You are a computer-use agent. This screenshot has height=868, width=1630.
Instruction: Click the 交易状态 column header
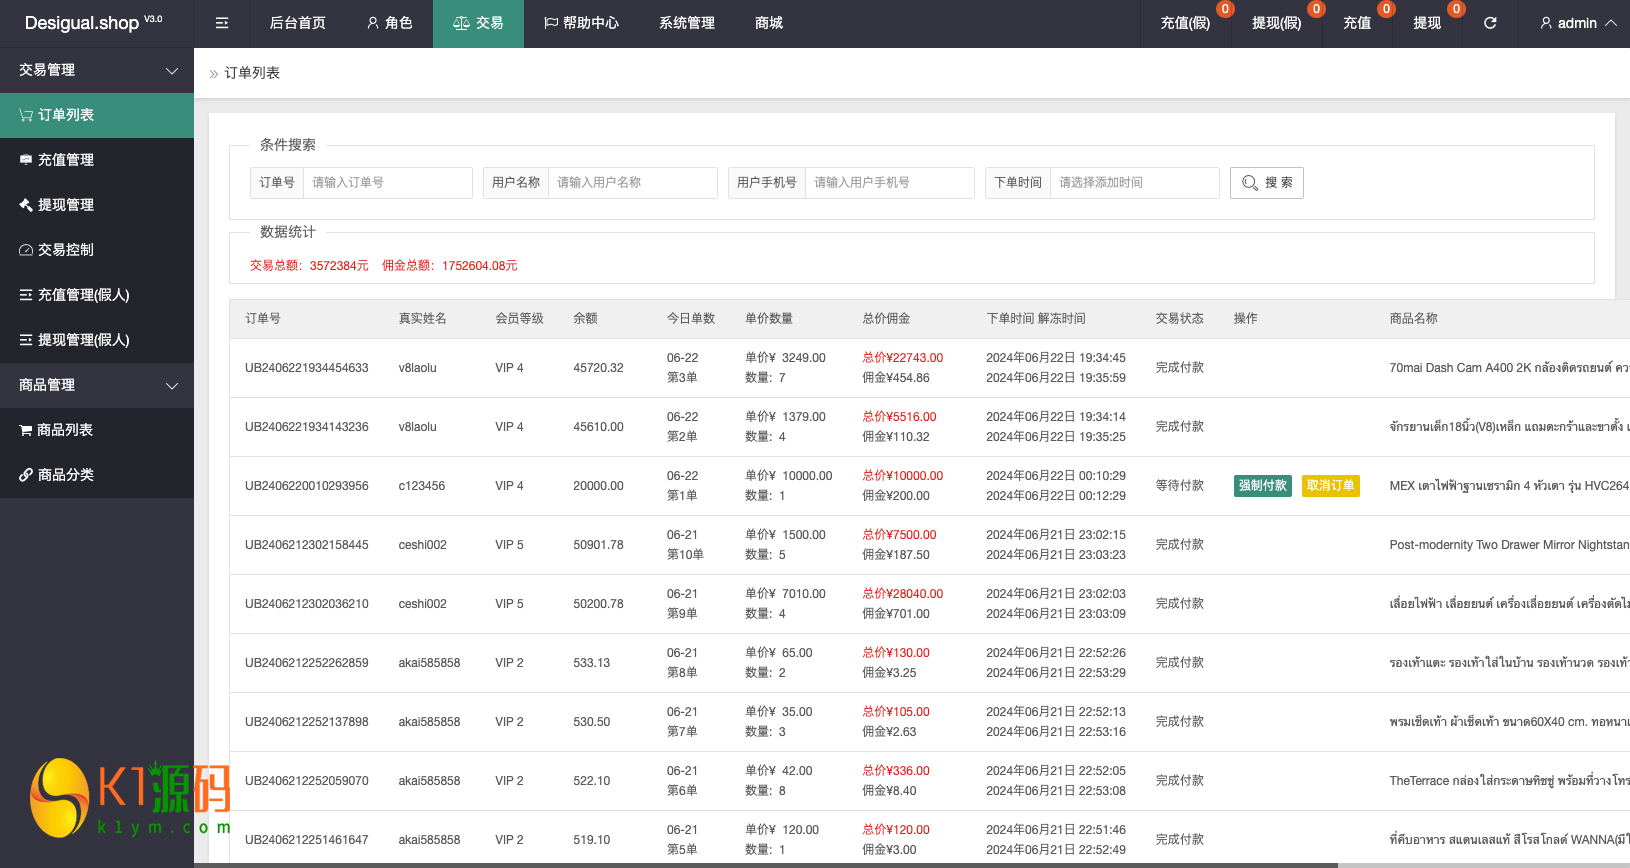pos(1180,319)
